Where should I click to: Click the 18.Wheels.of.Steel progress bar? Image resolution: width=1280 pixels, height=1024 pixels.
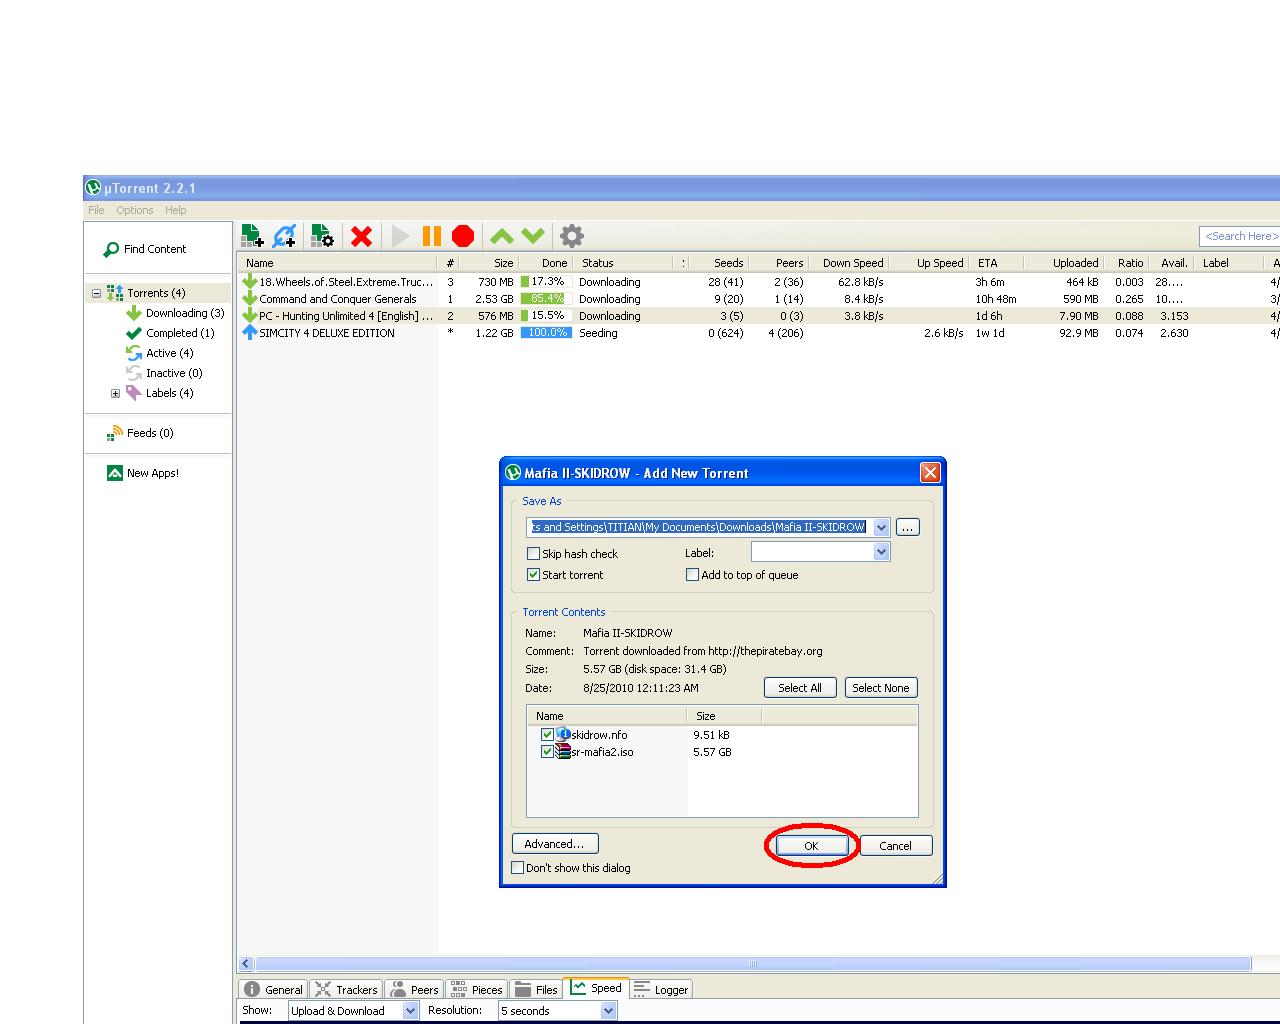546,282
